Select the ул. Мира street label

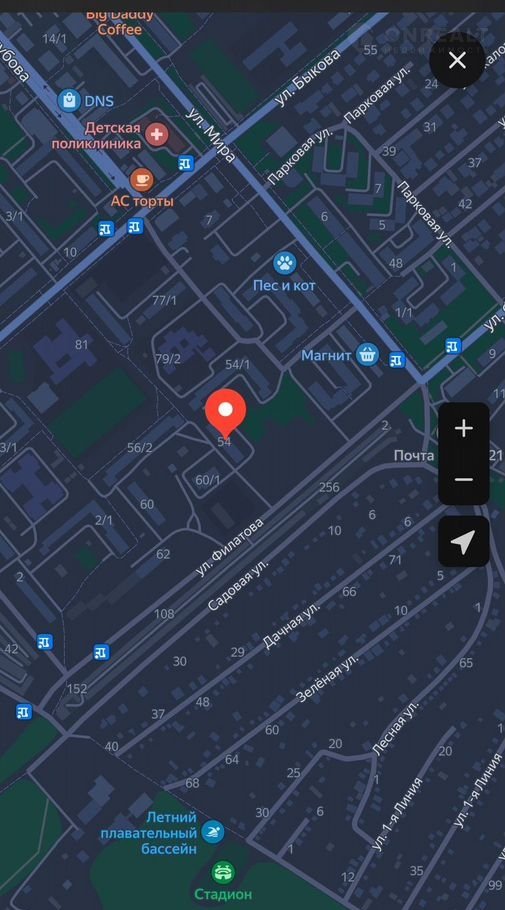click(x=211, y=136)
